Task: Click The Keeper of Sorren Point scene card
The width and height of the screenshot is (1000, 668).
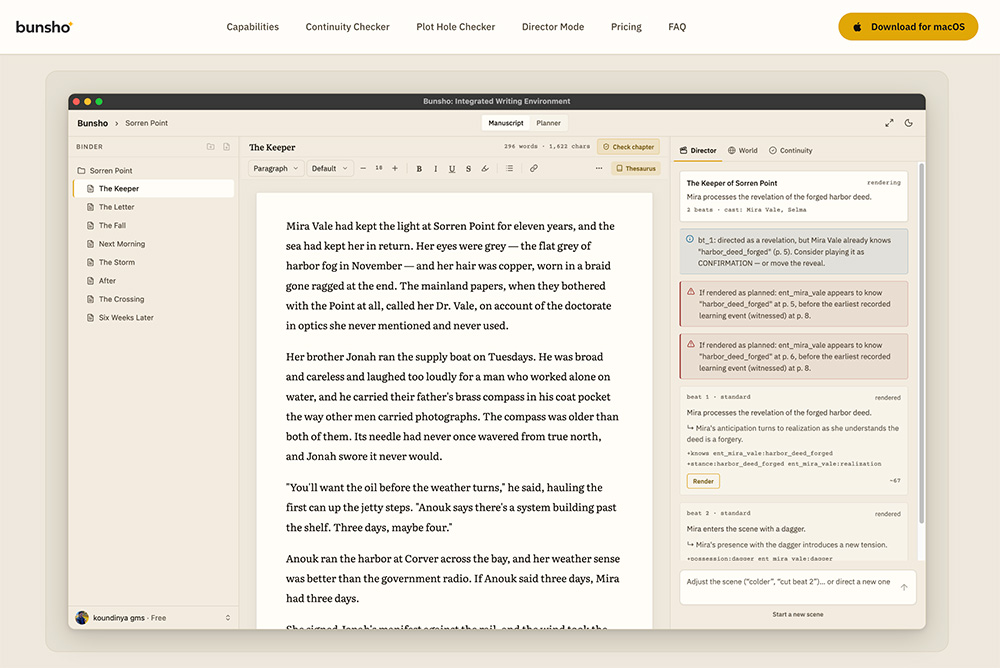Action: [793, 196]
